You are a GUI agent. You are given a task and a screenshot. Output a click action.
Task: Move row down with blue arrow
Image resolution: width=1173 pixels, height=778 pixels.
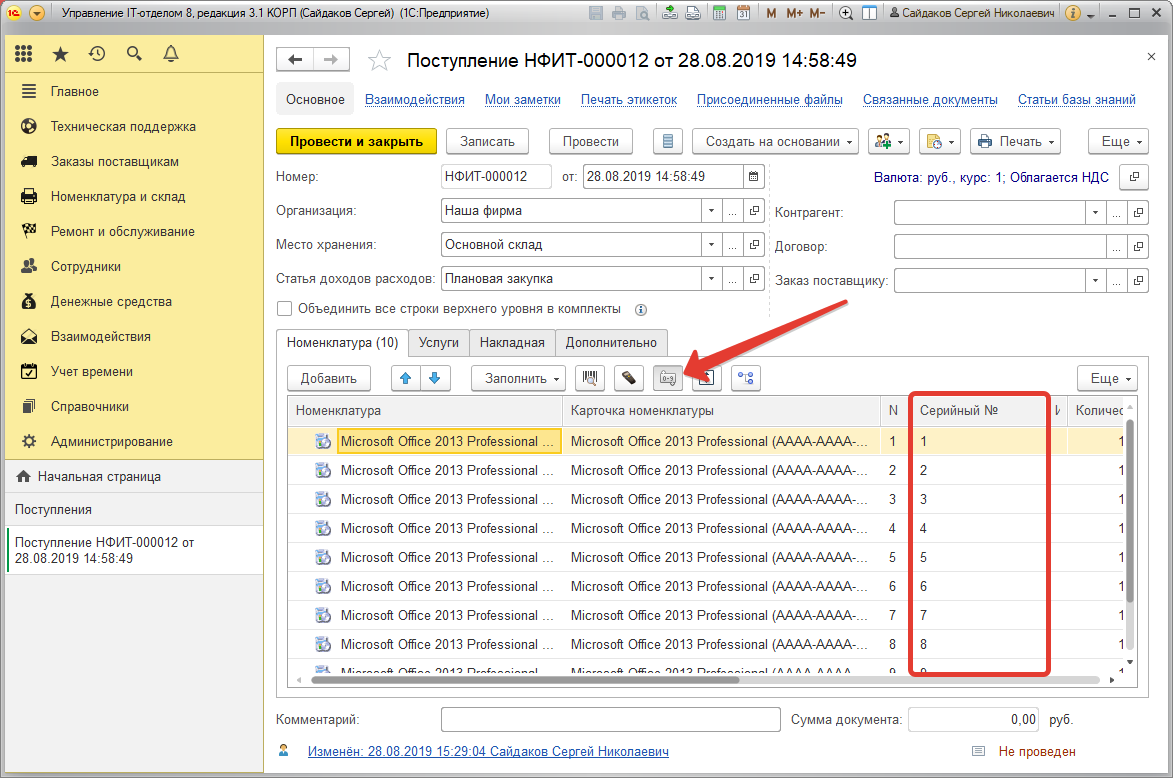[x=435, y=379]
